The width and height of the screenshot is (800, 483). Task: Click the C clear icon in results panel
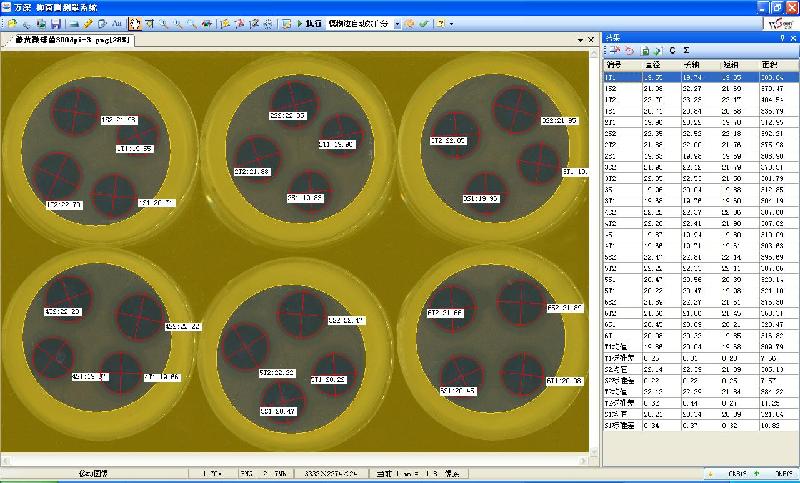671,50
